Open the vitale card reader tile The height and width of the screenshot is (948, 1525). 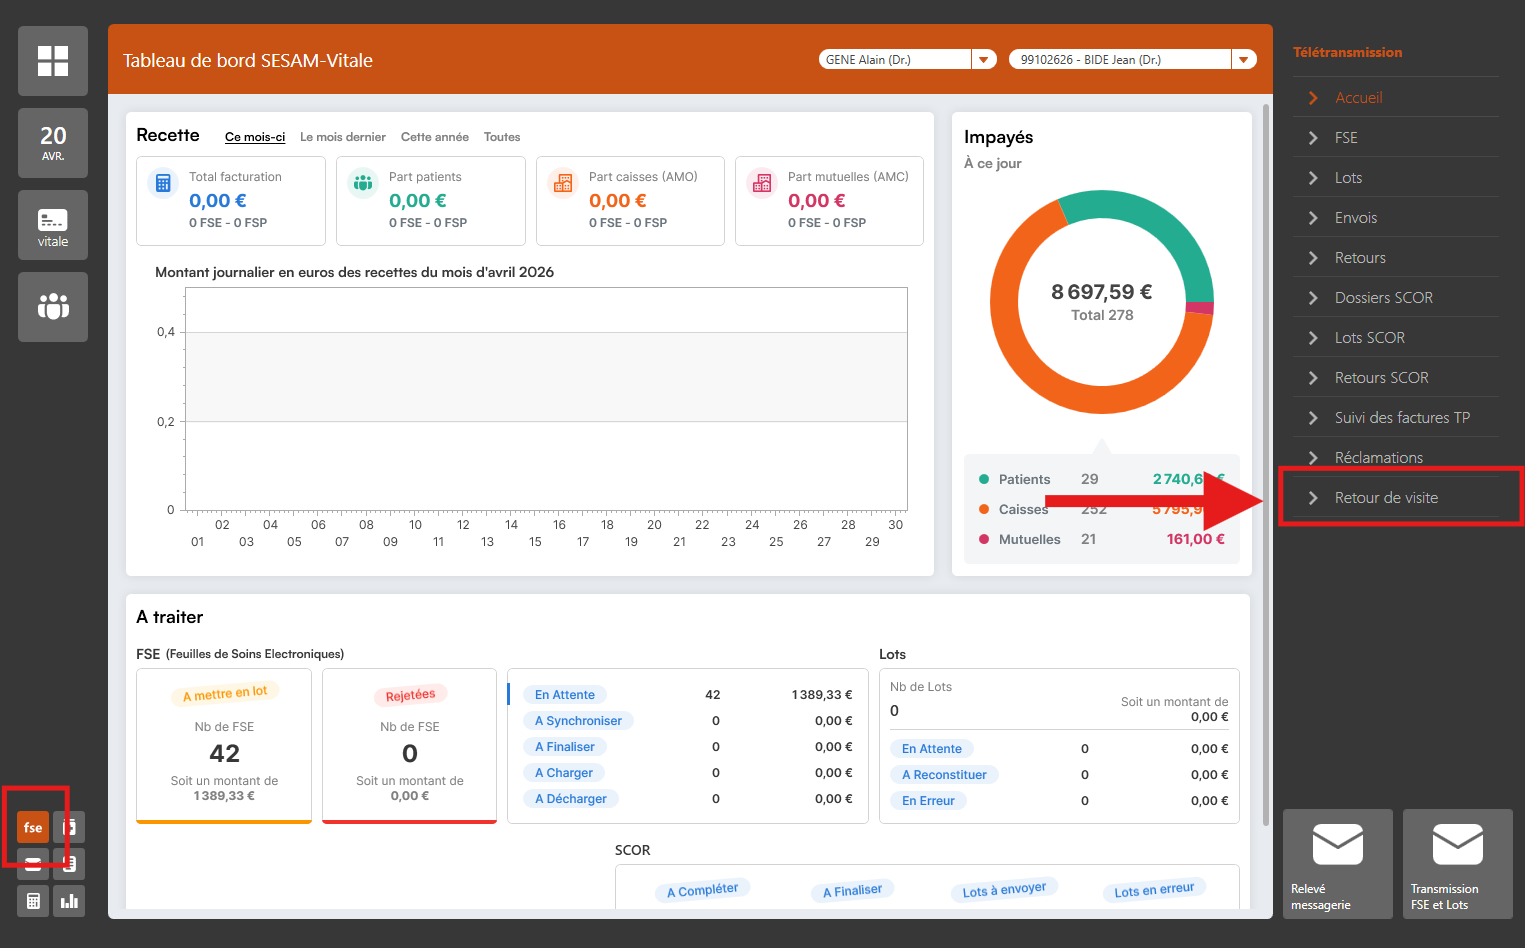(x=53, y=225)
